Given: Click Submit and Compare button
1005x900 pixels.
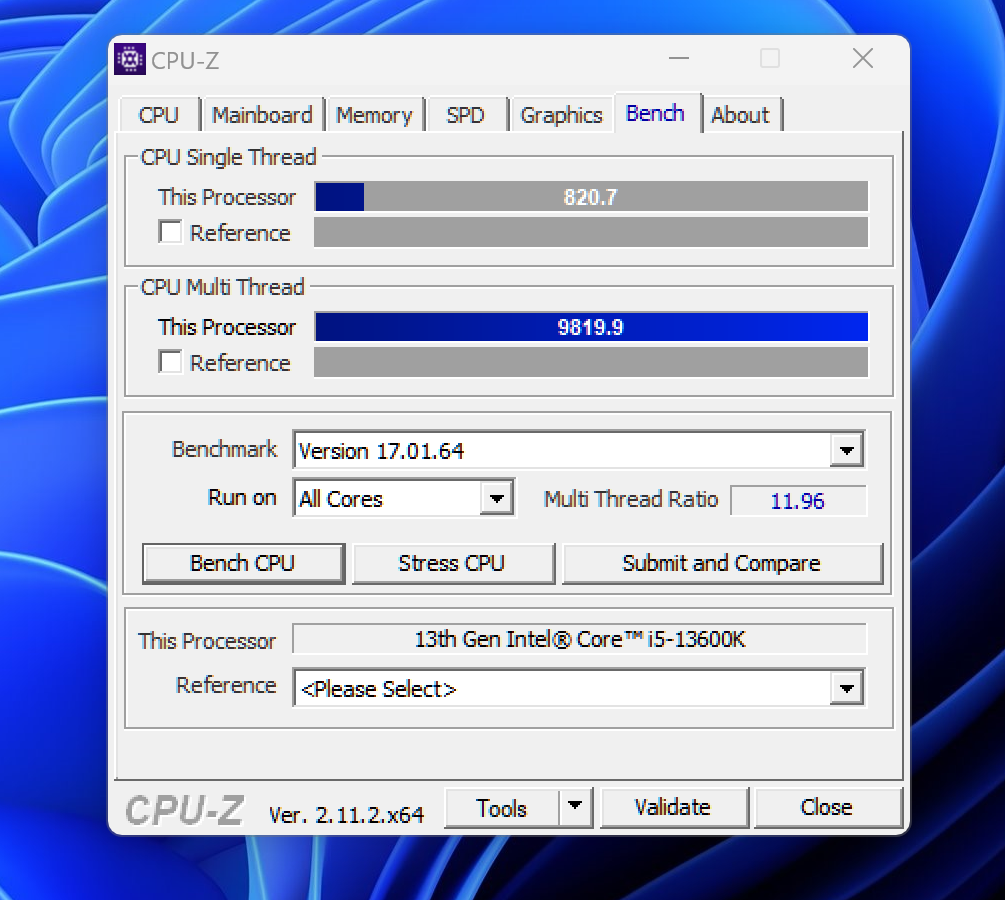Looking at the screenshot, I should tap(722, 563).
